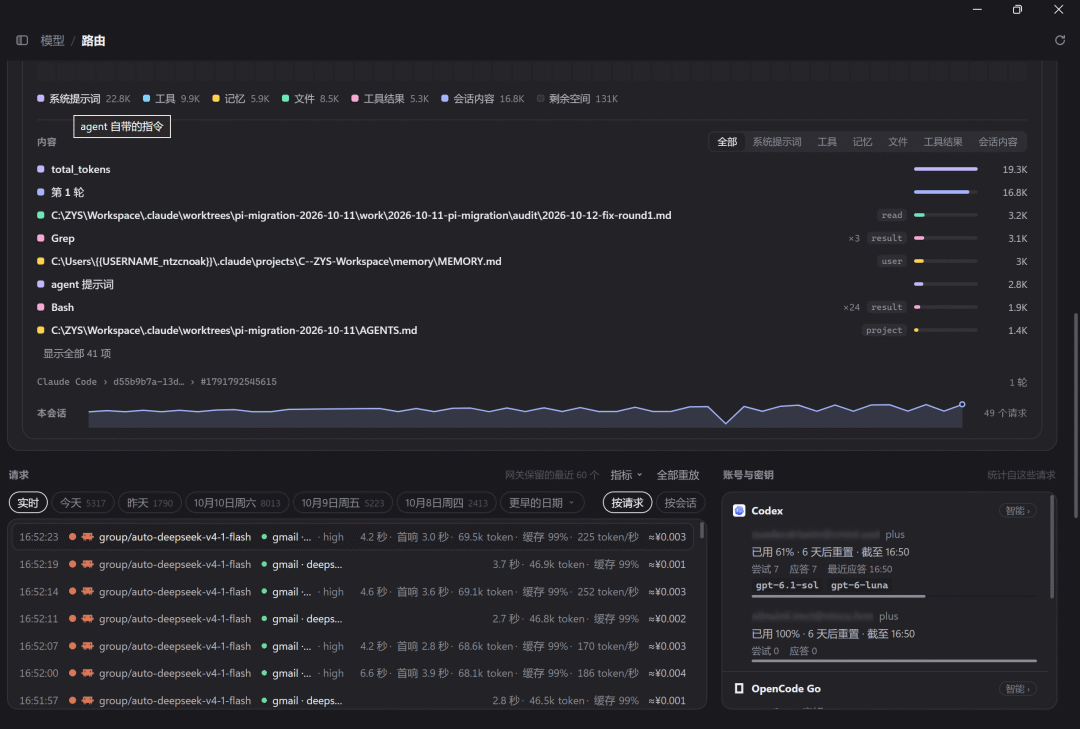Click the 全部重放 button
Viewport: 1080px width, 729px height.
point(678,475)
